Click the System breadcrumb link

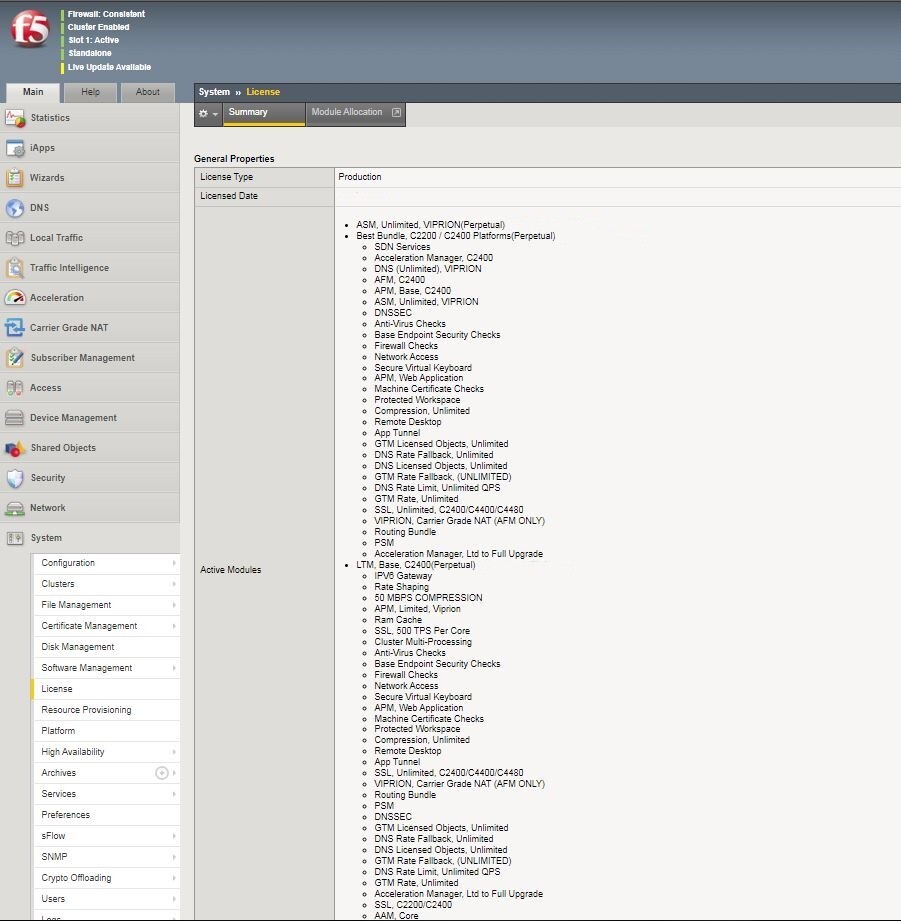[x=214, y=92]
